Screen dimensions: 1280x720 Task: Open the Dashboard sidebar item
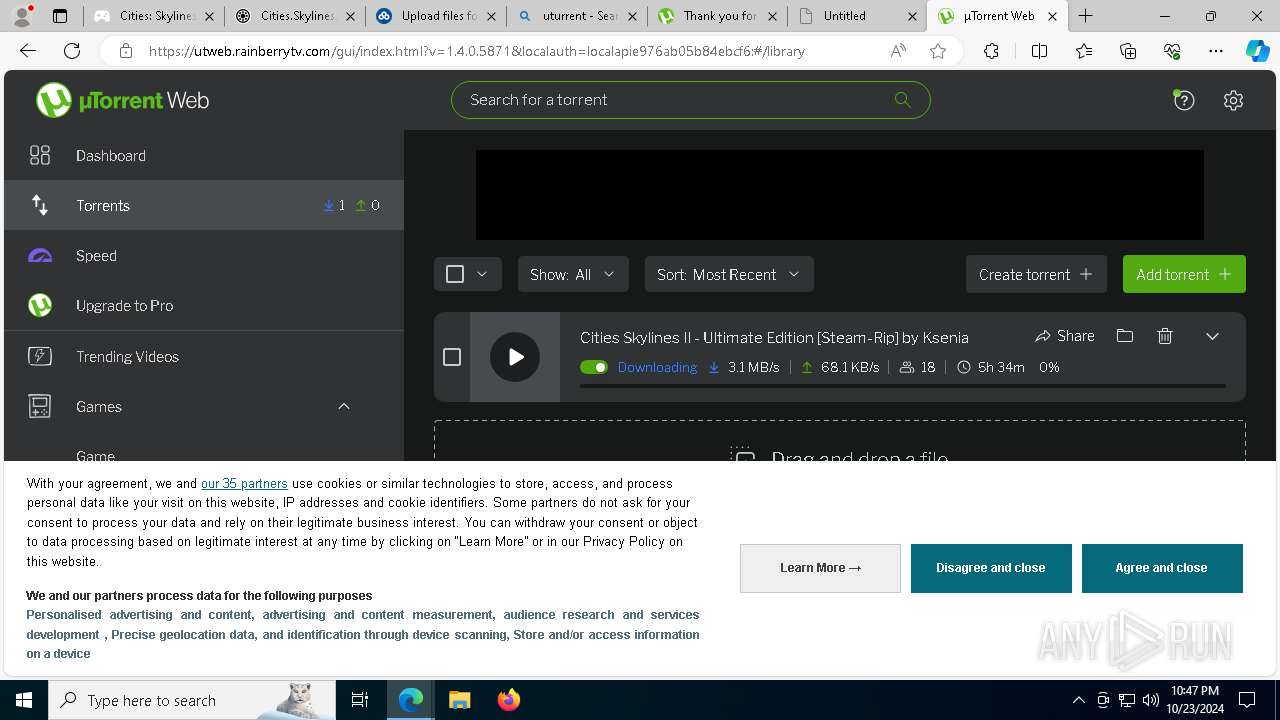[x=204, y=155]
